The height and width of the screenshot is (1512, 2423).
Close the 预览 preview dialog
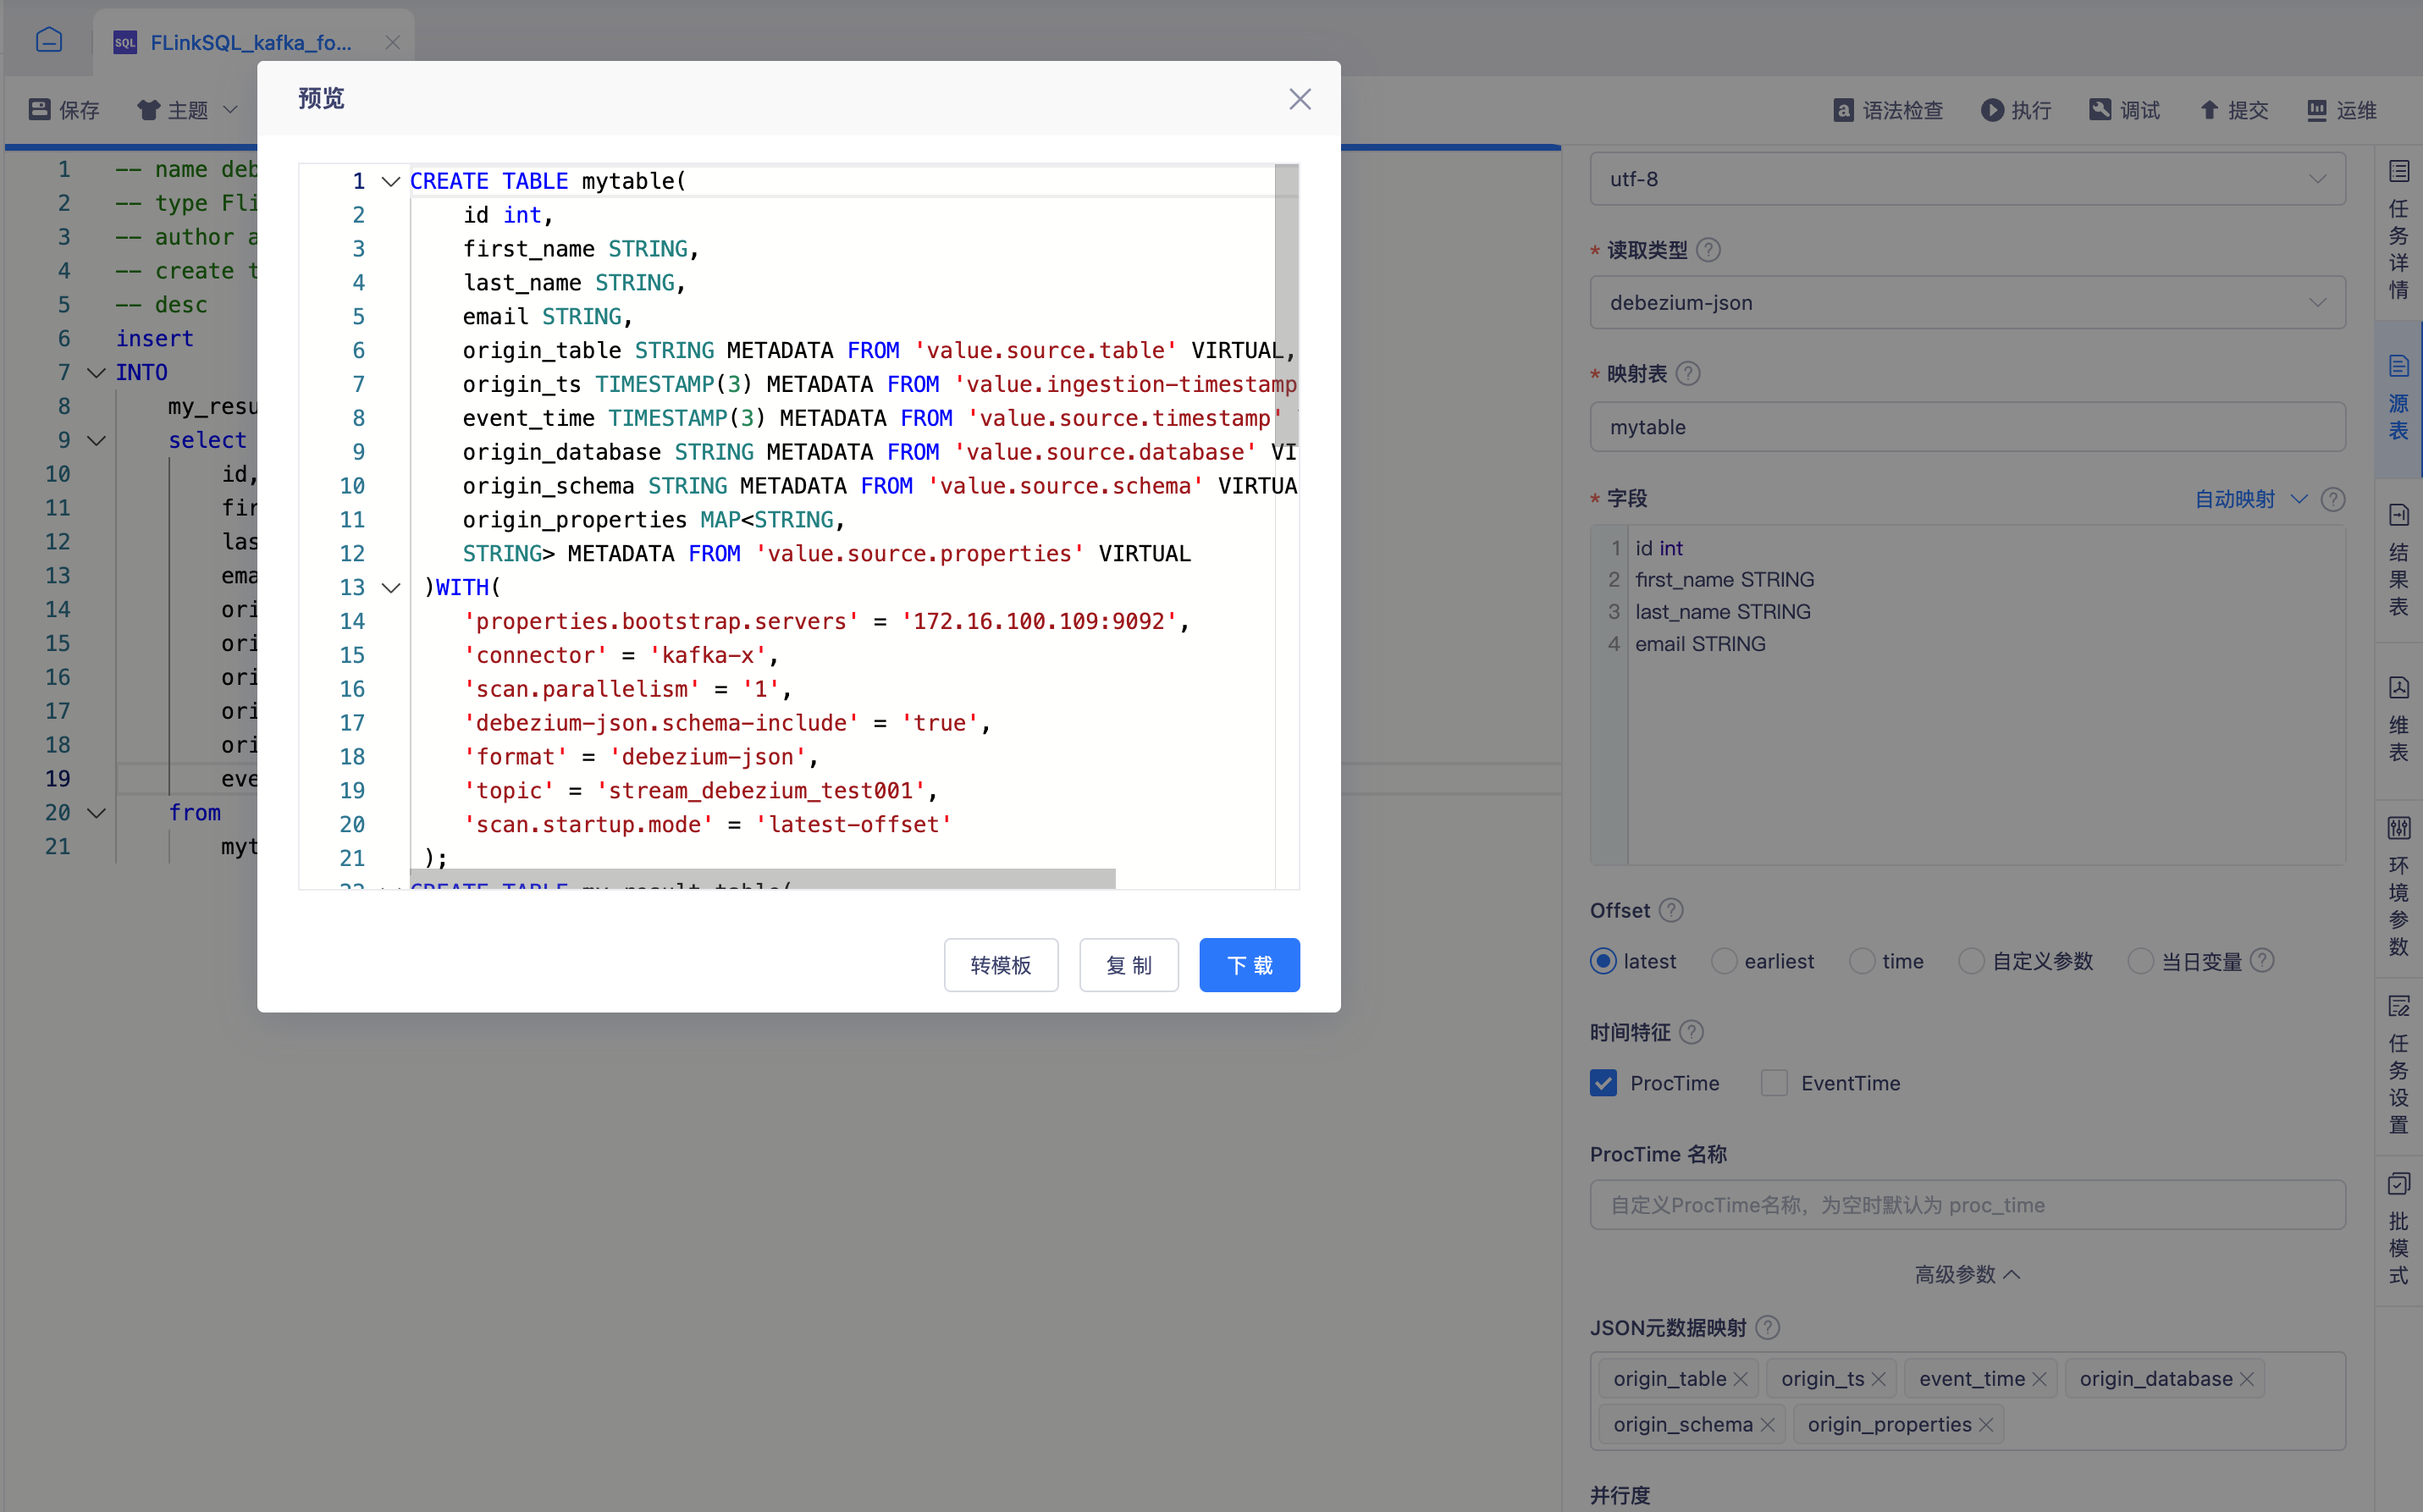click(1299, 99)
